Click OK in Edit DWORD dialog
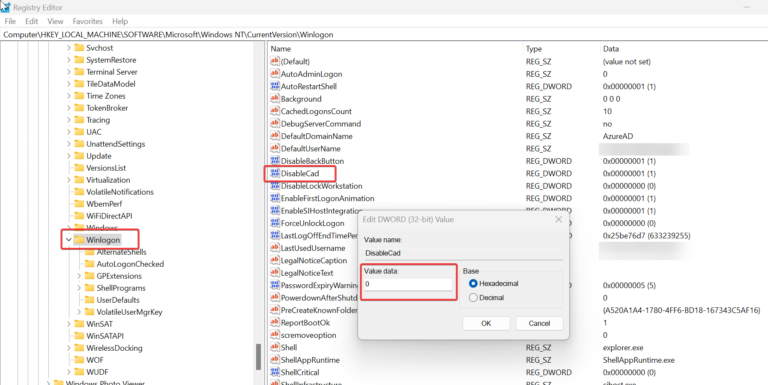Screen dimensions: 768x385 [486, 323]
